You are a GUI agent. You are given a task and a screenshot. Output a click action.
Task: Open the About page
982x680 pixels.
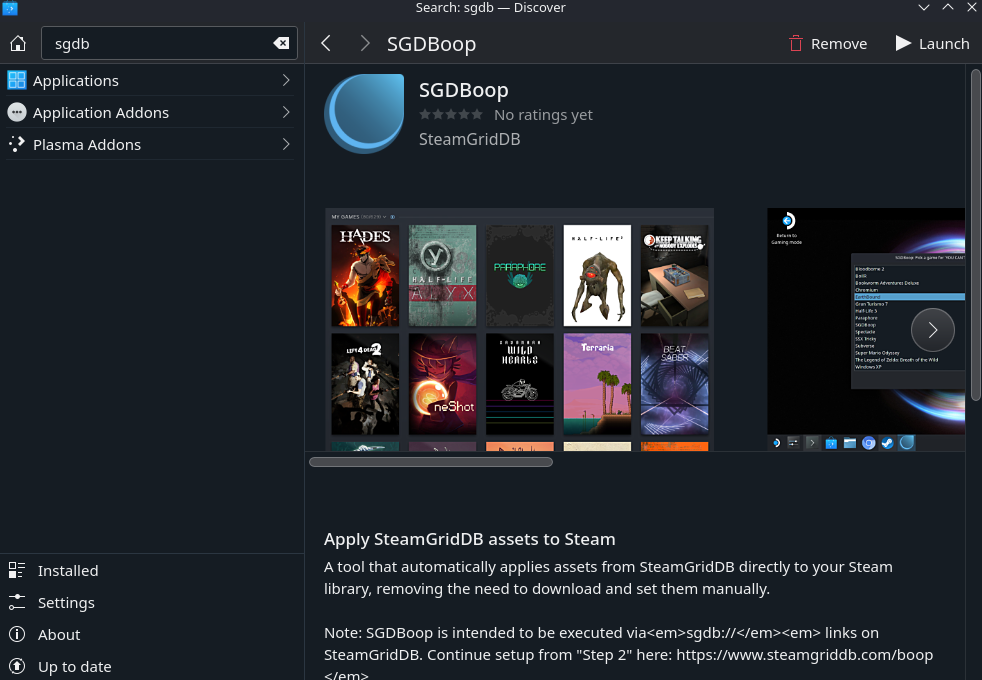click(x=58, y=634)
